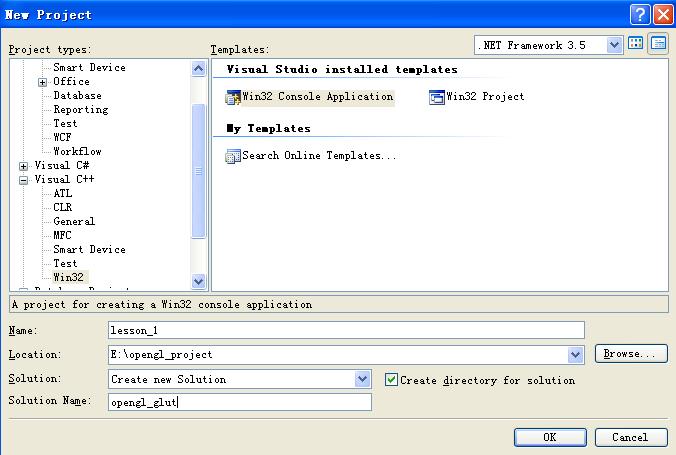The image size is (676, 455).
Task: Select the Database project type
Action: click(x=78, y=96)
